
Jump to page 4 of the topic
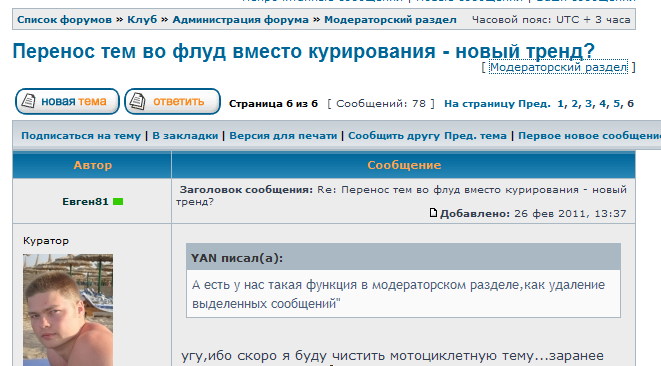click(x=603, y=104)
